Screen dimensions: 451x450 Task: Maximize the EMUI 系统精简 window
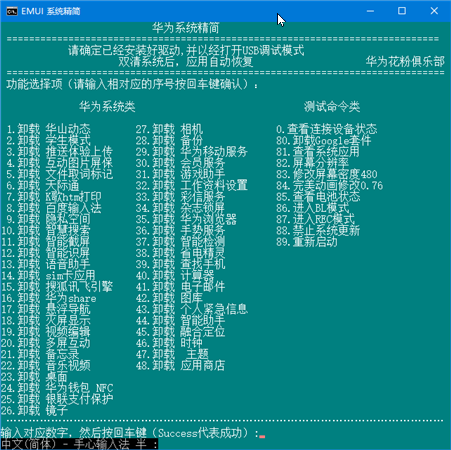click(402, 11)
